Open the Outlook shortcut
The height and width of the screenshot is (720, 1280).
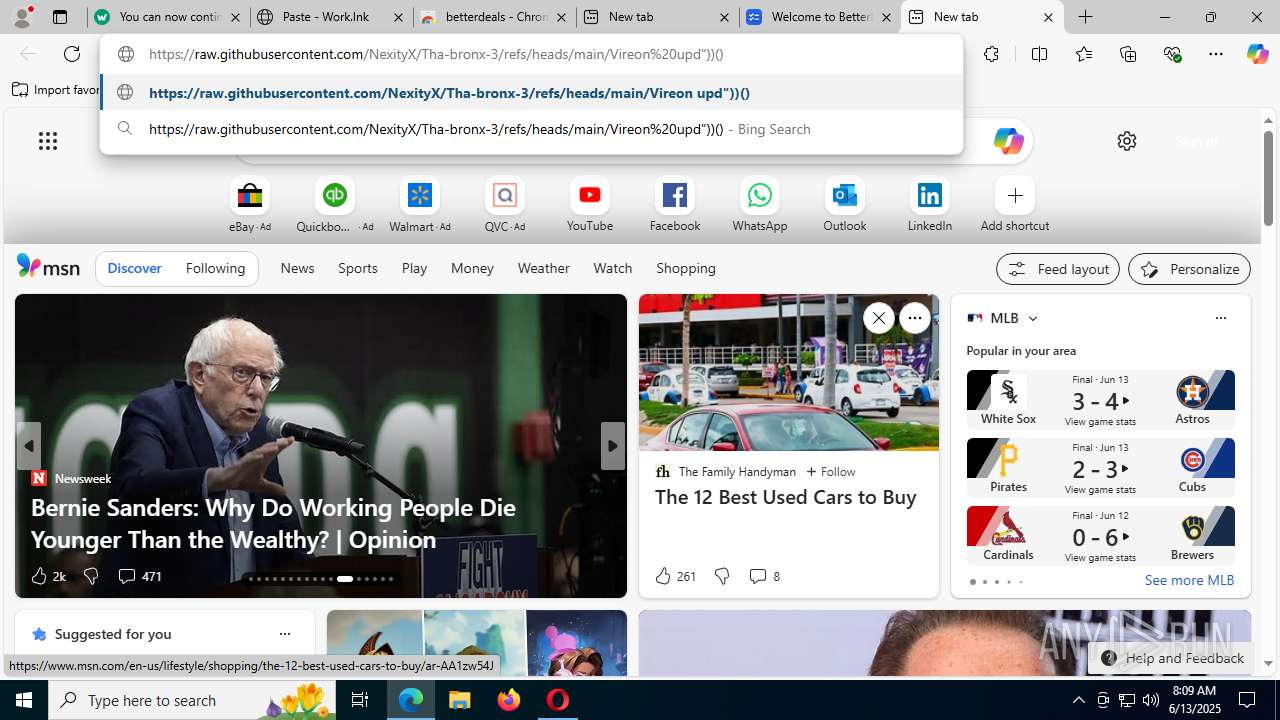pos(845,205)
